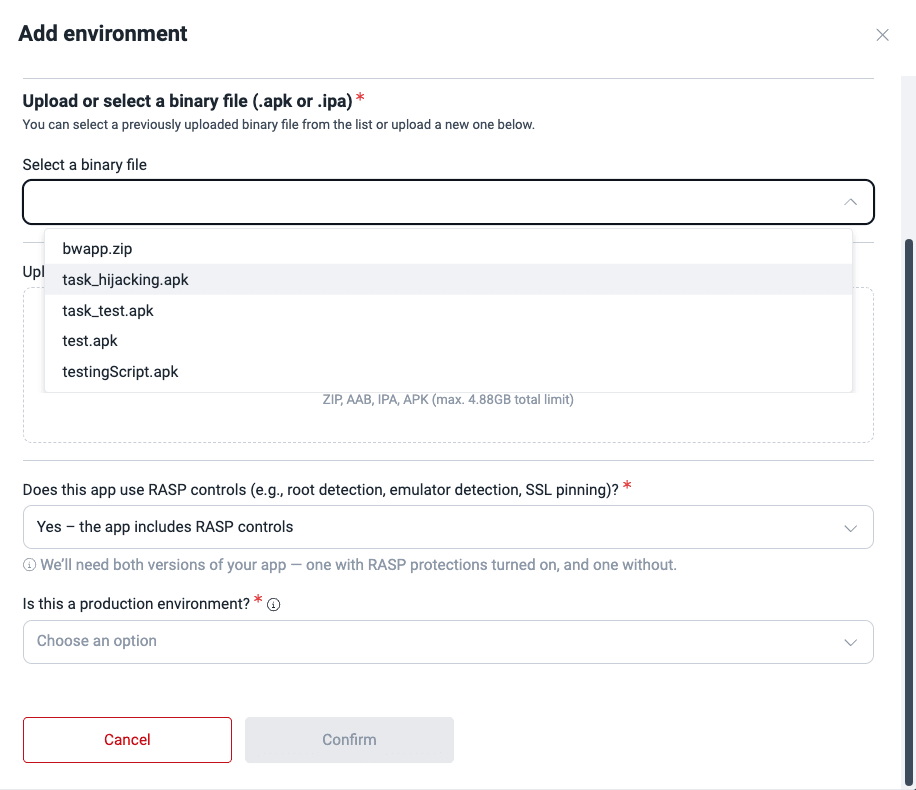Image resolution: width=916 pixels, height=790 pixels.
Task: Select task_hijacking.apk from the list
Action: pos(125,279)
